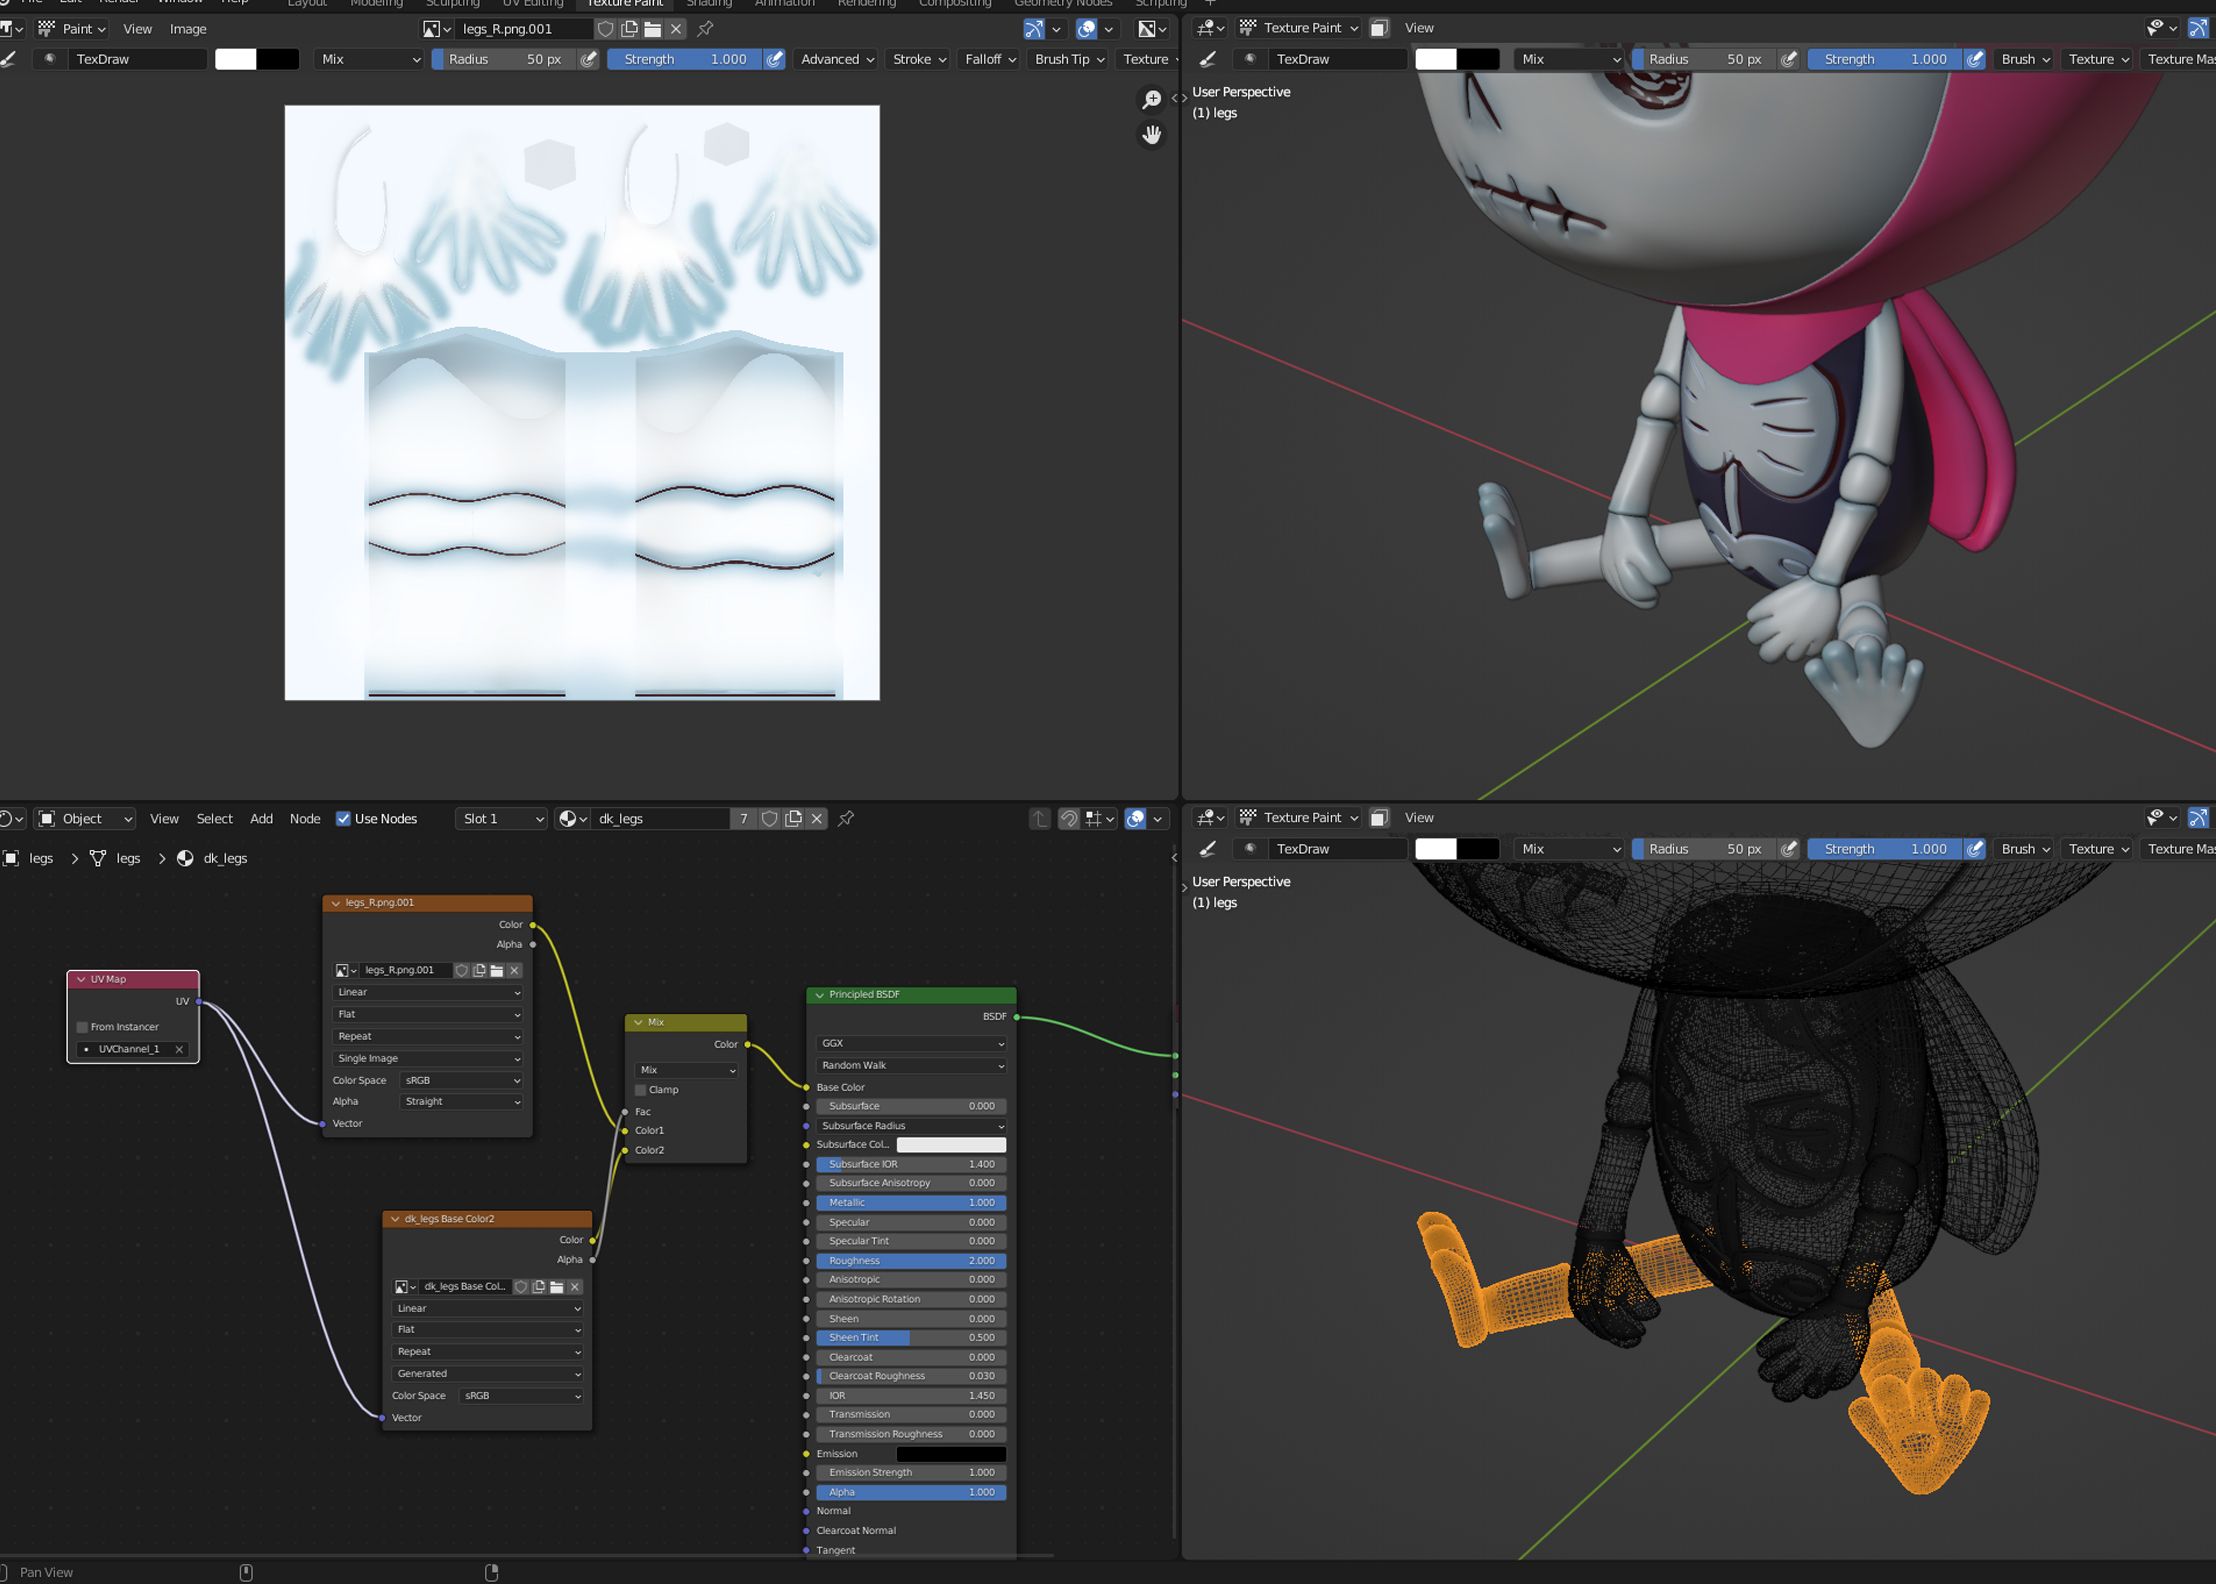This screenshot has height=1584, width=2216.
Task: Toggle overlays in the image editor header
Action: click(1086, 29)
